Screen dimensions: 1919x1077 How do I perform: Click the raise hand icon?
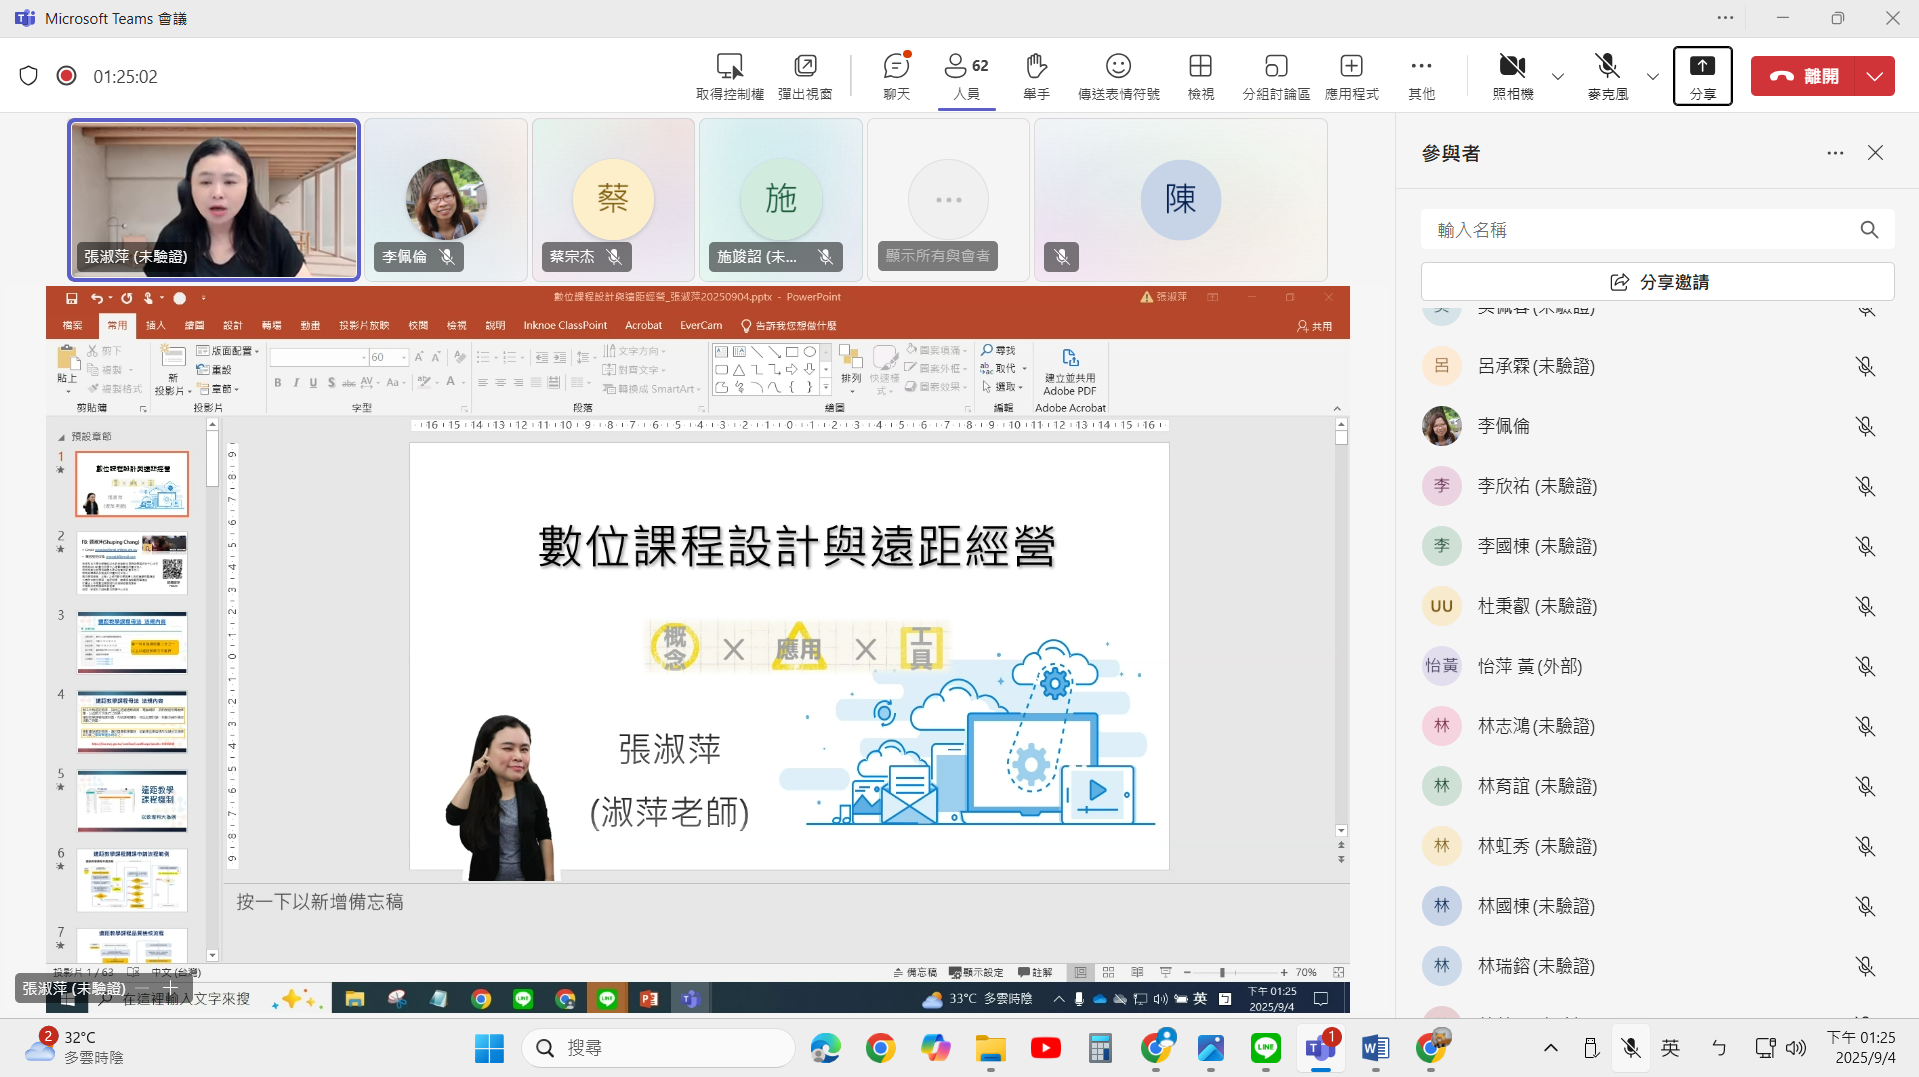click(x=1036, y=76)
